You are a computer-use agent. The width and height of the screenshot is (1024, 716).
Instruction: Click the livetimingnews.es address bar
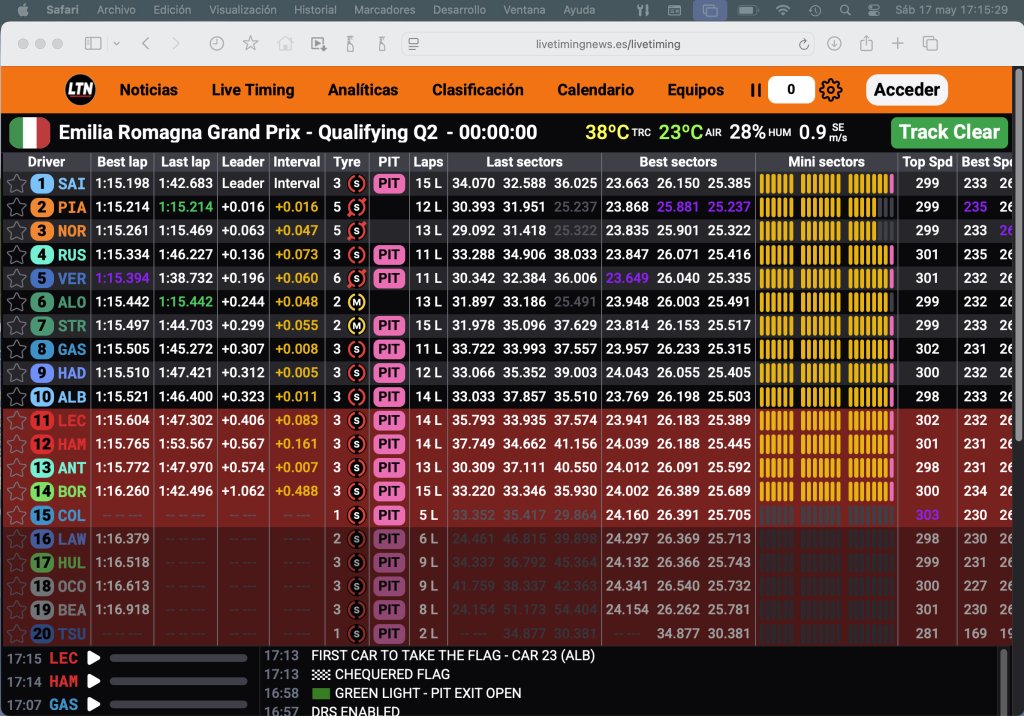608,44
